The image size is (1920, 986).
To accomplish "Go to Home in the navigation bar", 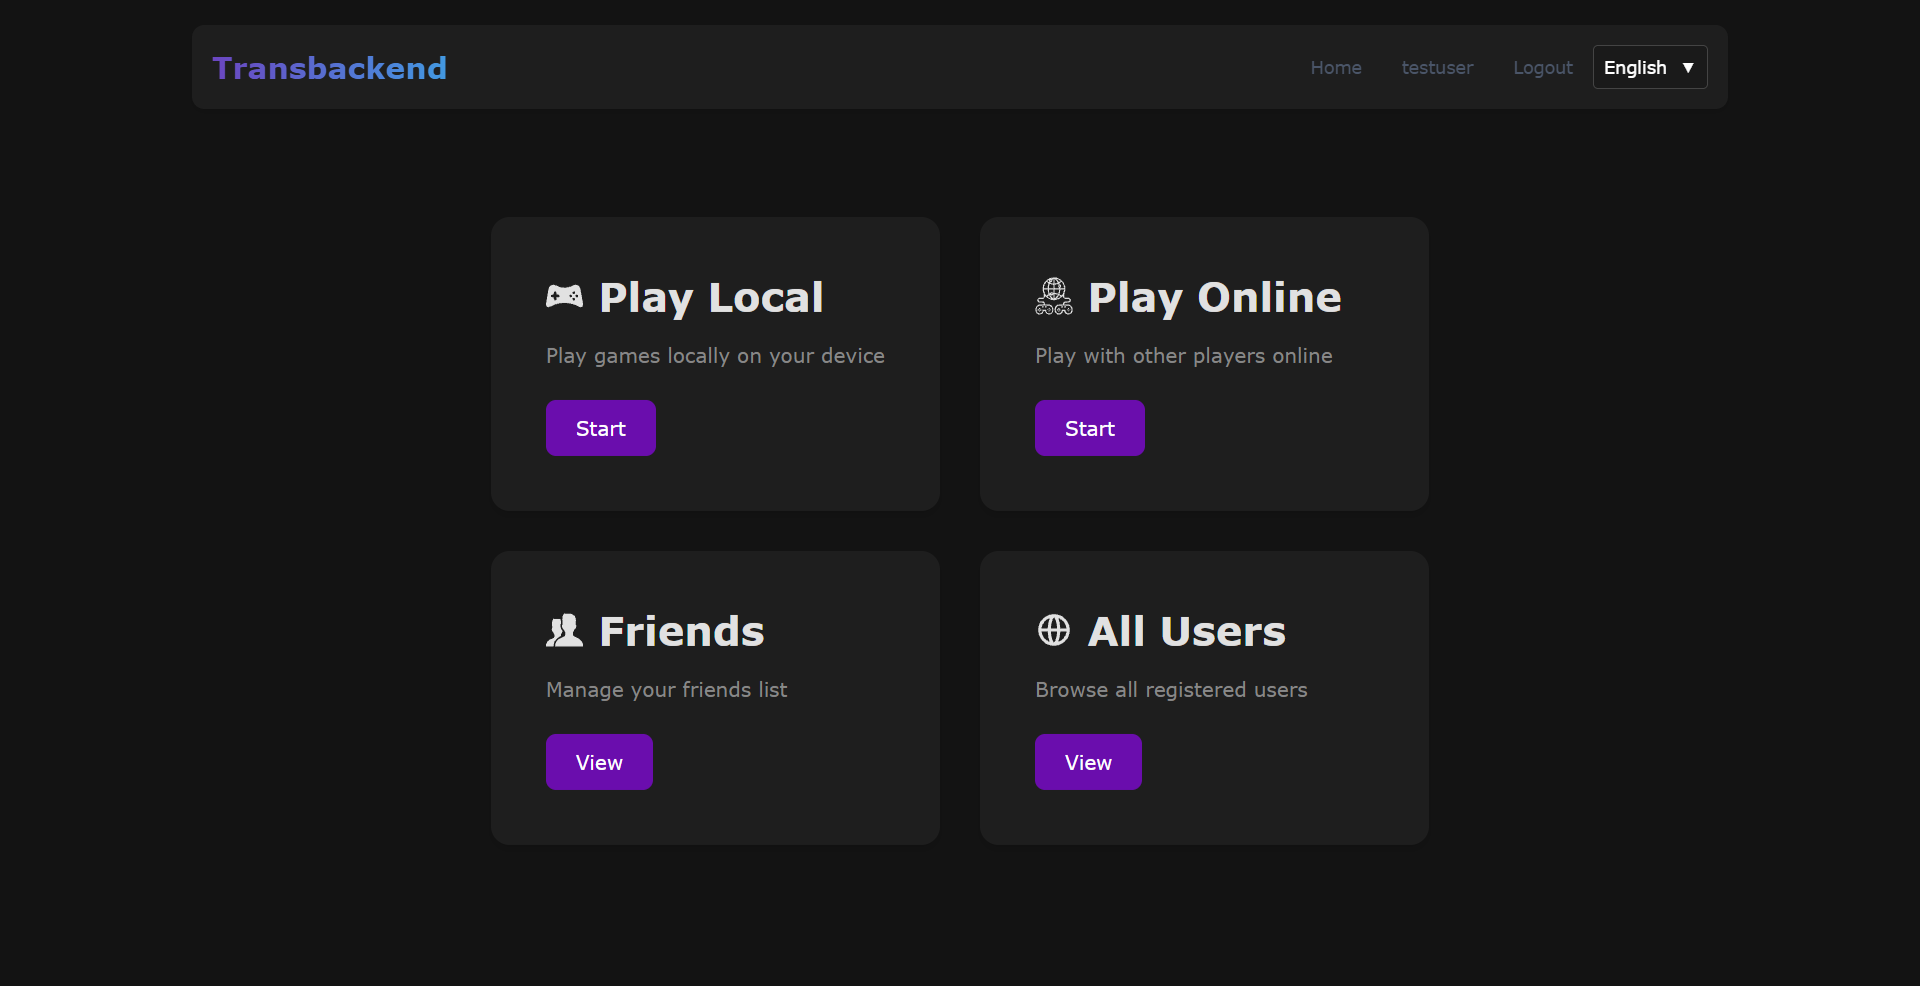I will tap(1336, 67).
